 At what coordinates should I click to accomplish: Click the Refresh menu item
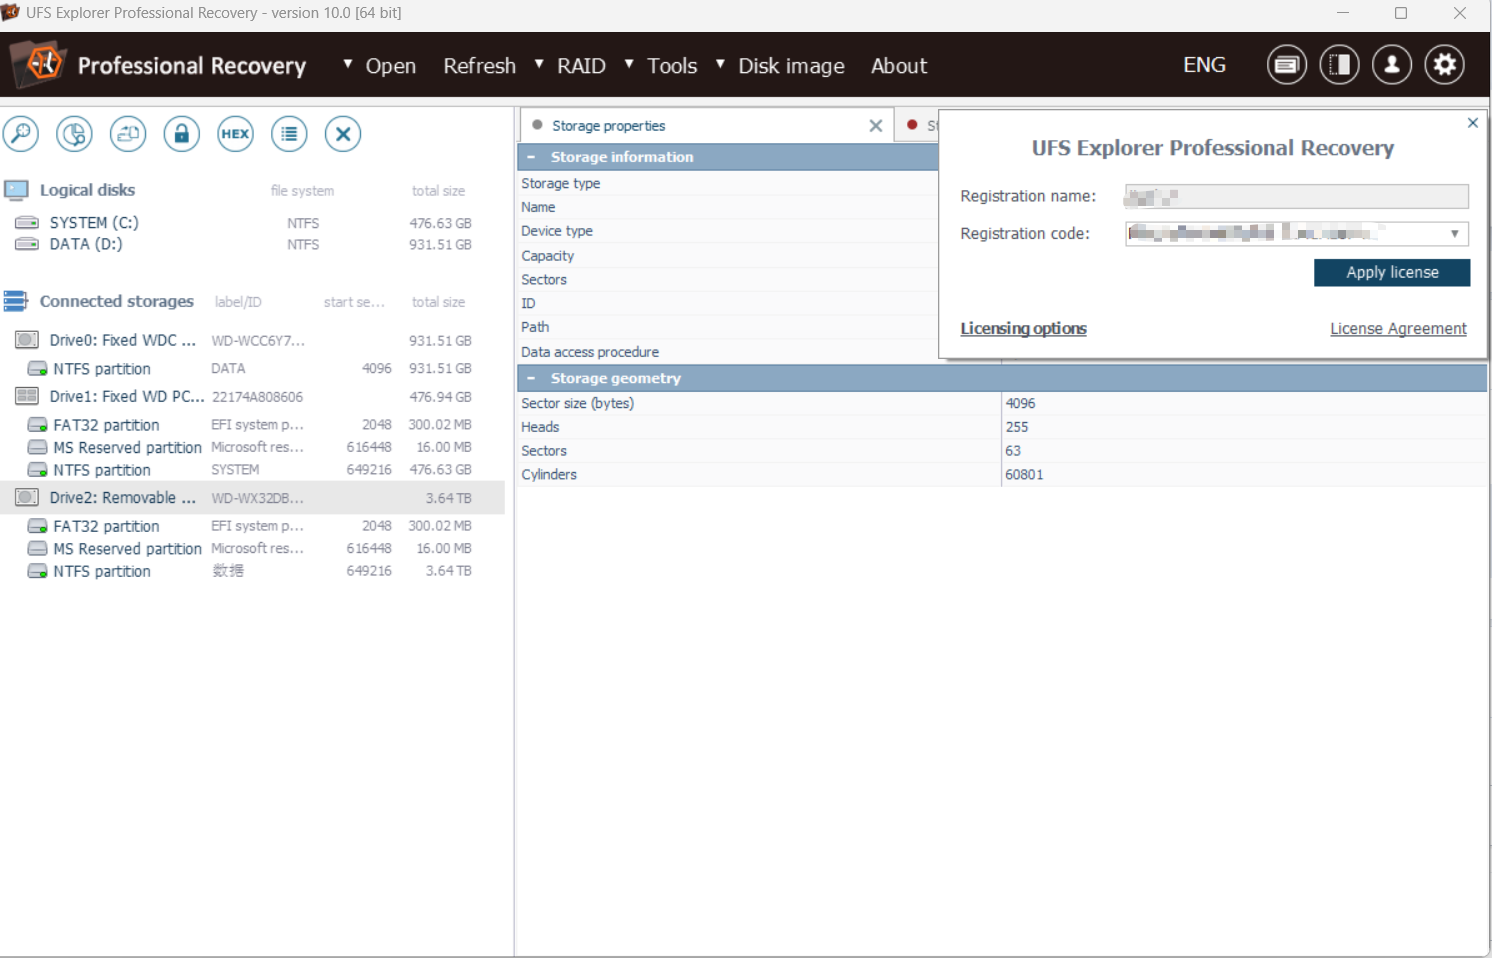[x=480, y=66]
